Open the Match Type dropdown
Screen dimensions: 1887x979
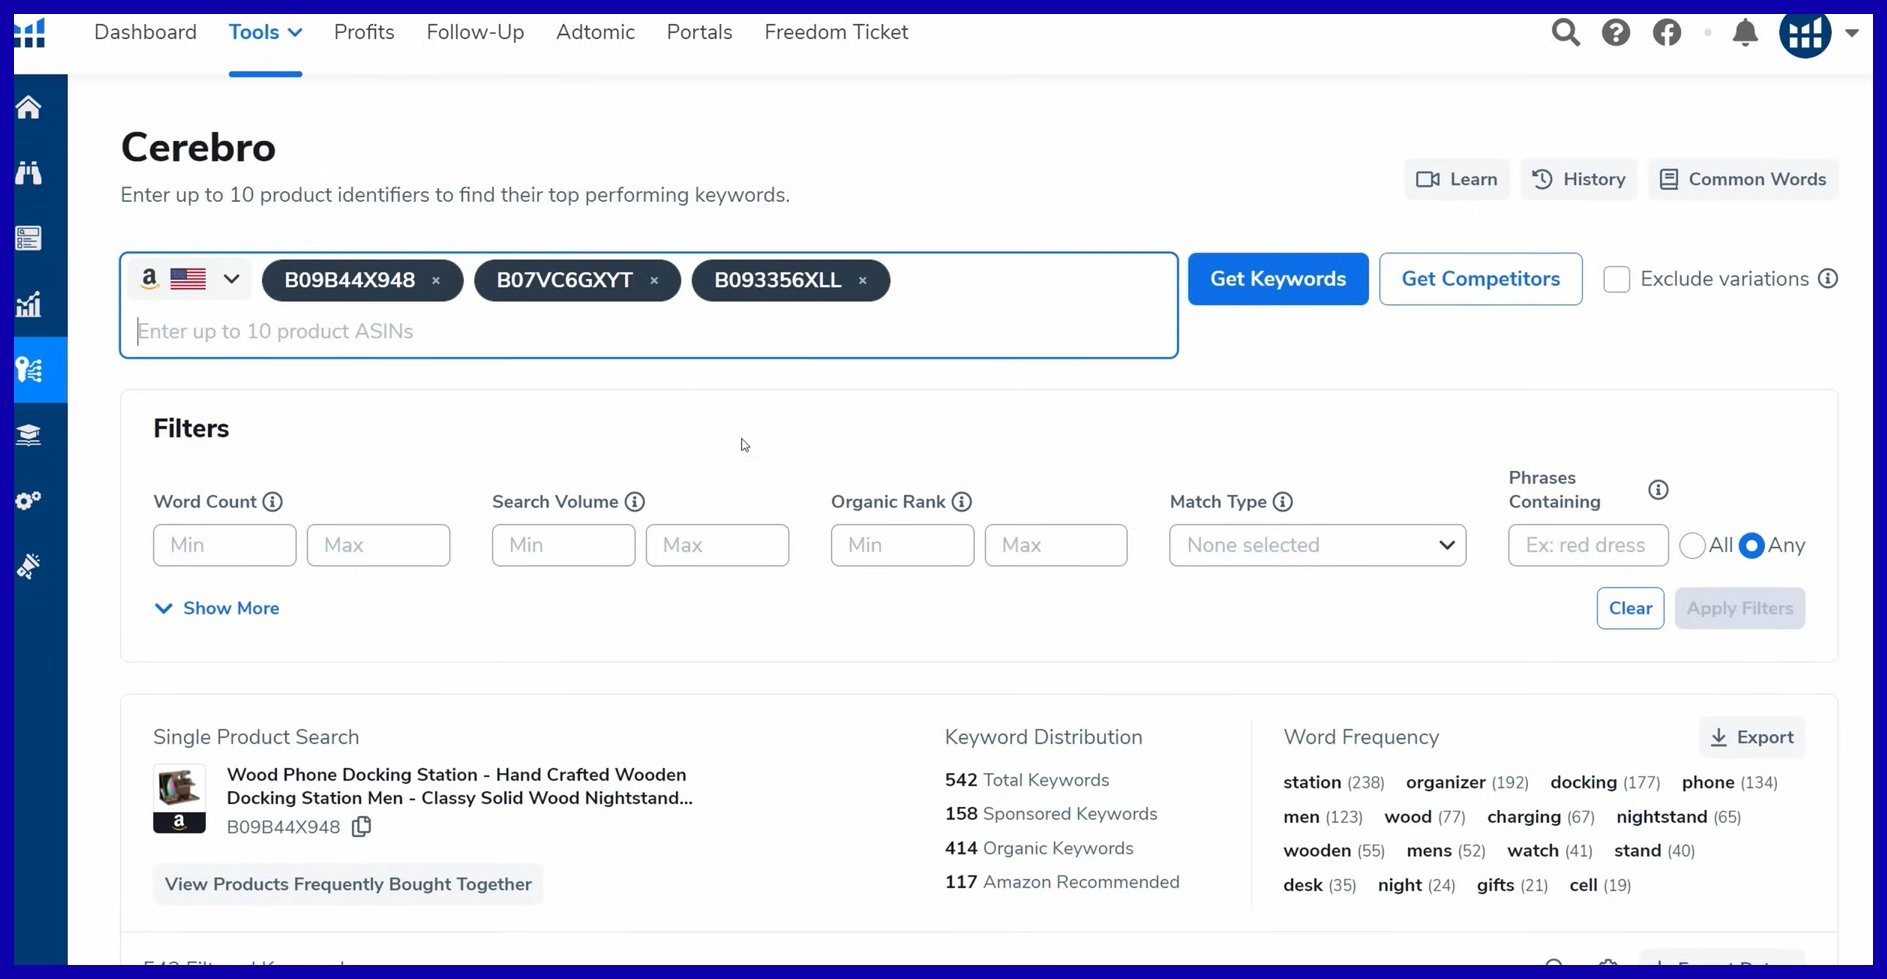click(1317, 545)
